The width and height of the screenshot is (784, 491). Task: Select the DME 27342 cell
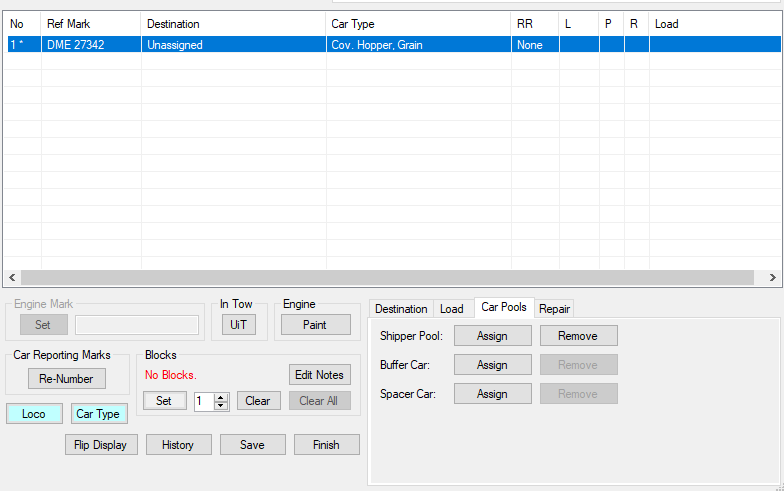91,44
